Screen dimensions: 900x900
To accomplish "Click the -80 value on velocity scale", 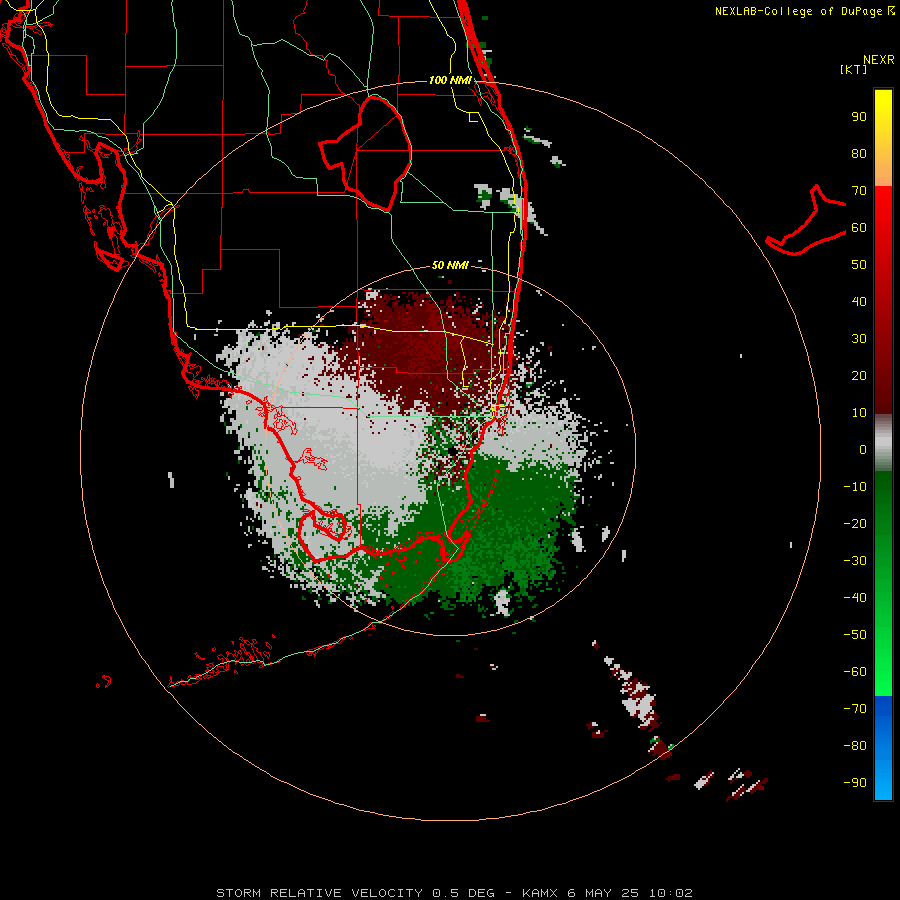I will coord(855,746).
